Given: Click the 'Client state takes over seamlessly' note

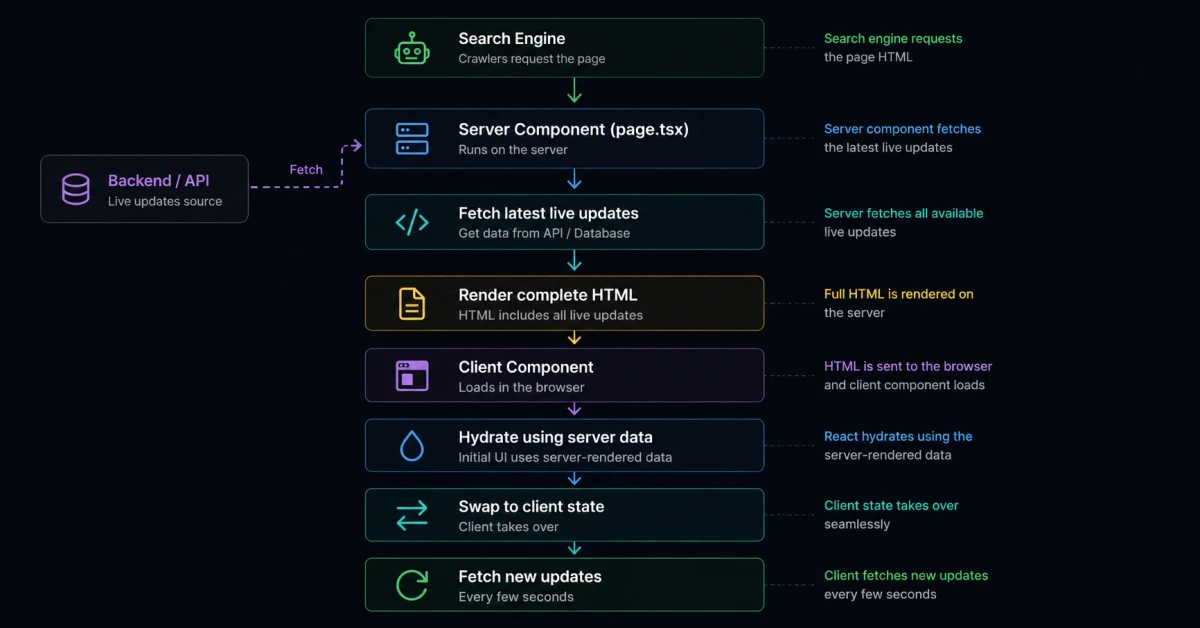Looking at the screenshot, I should point(891,515).
